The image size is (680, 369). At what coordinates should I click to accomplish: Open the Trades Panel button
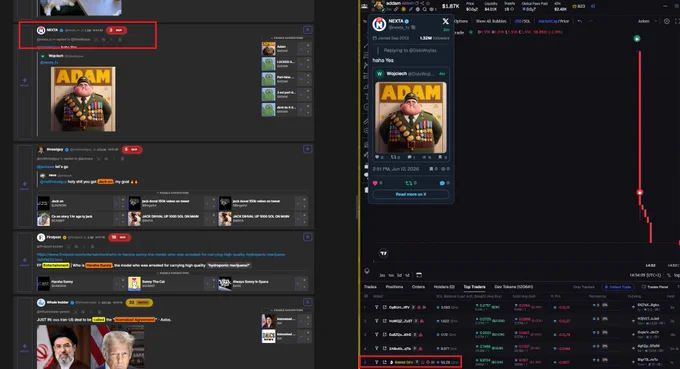coord(654,287)
